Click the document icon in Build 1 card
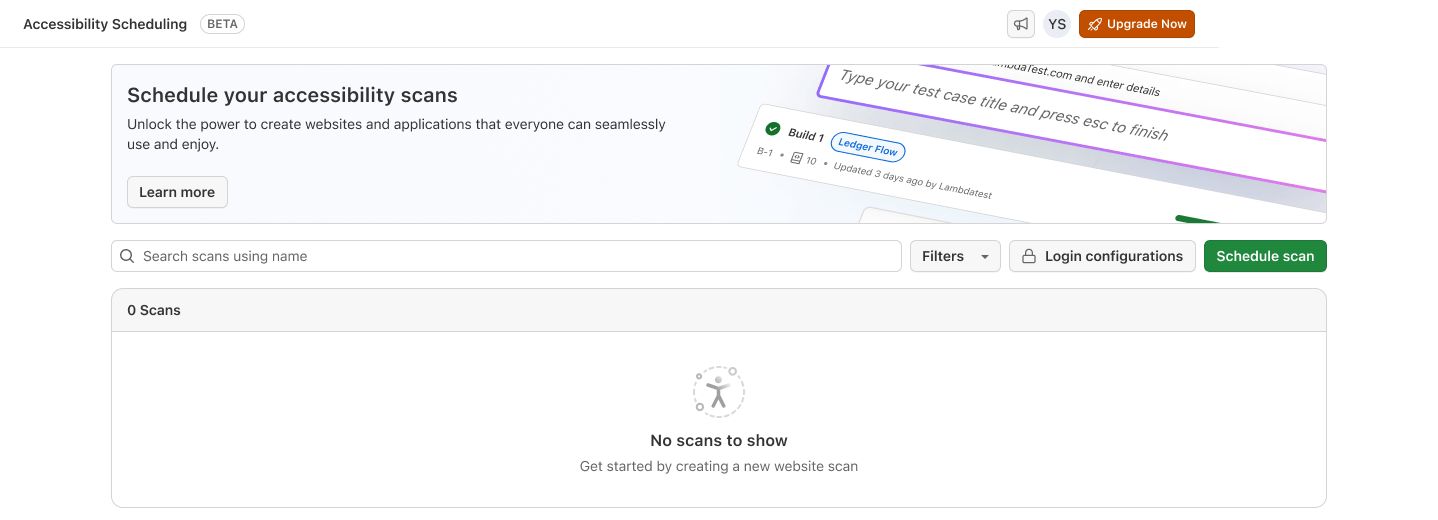 pyautogui.click(x=796, y=158)
